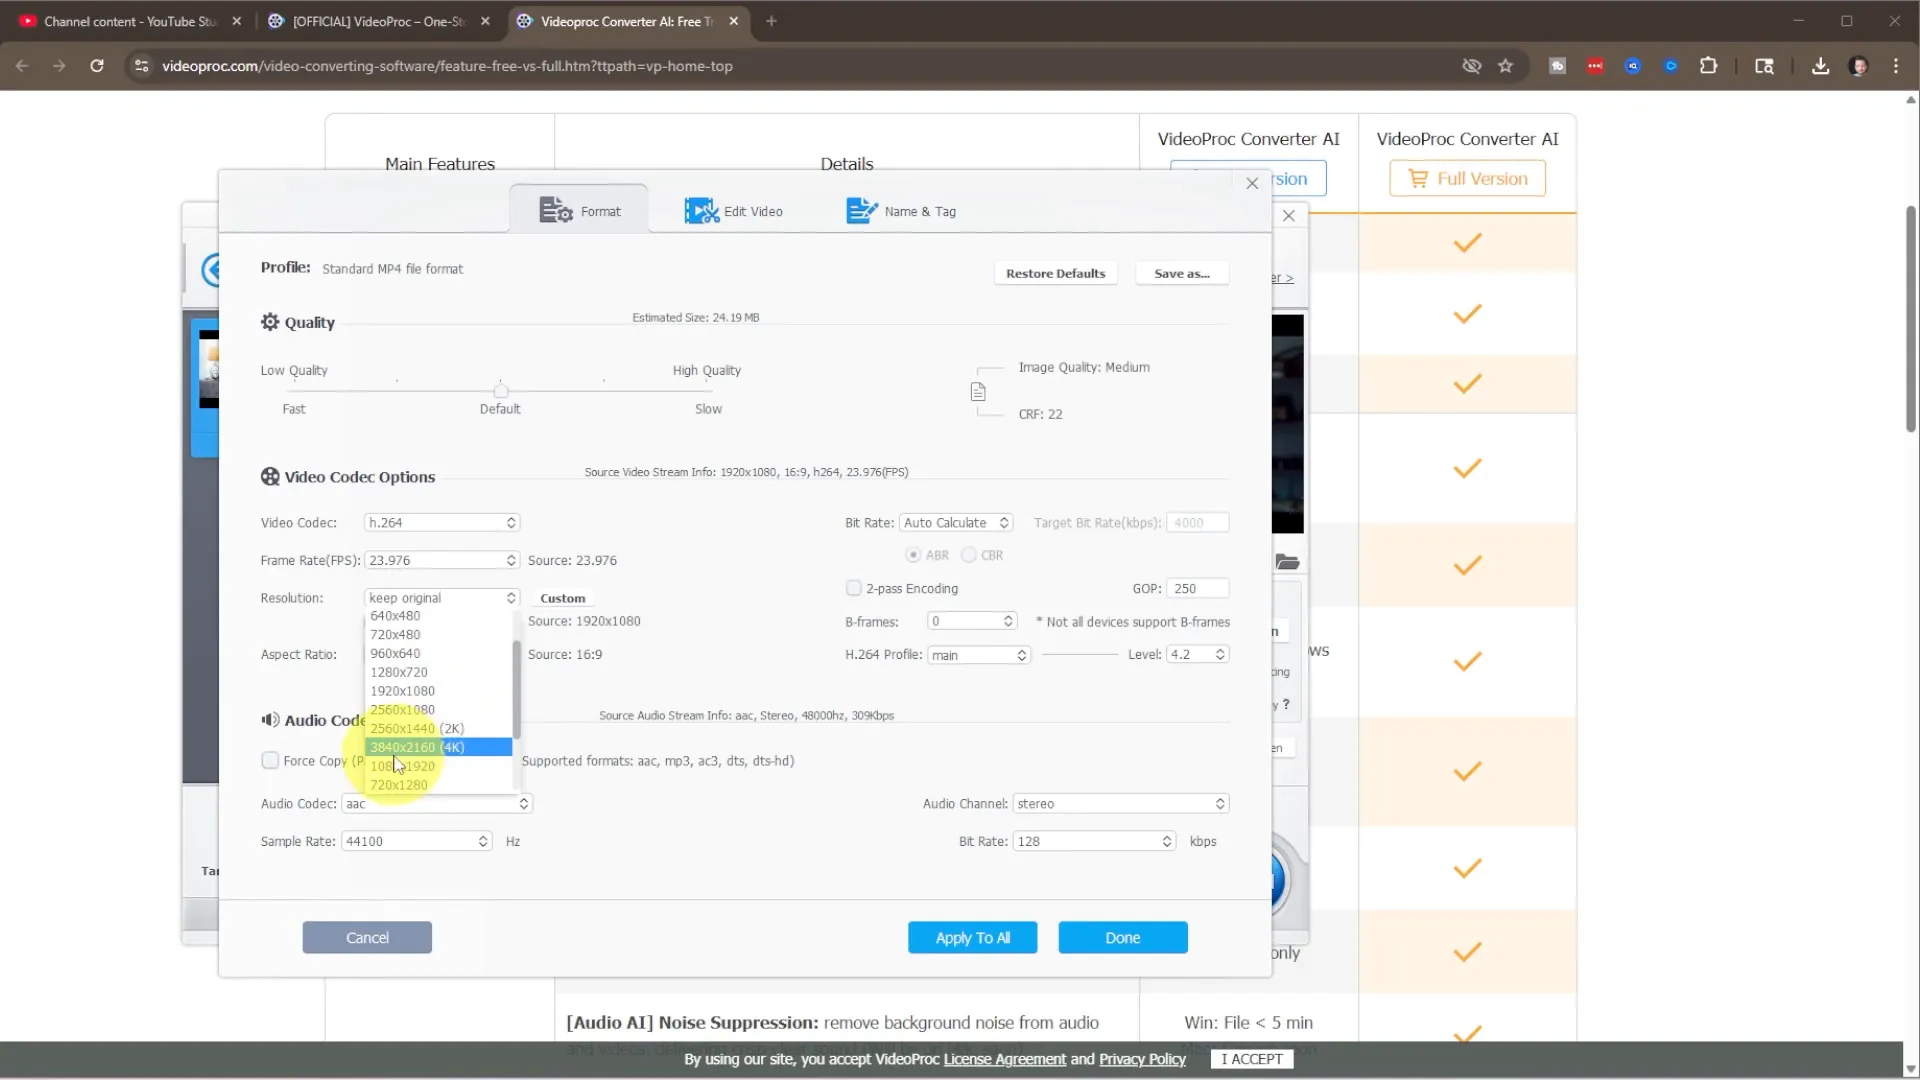Toggle the Force Copy checkbox

click(270, 761)
